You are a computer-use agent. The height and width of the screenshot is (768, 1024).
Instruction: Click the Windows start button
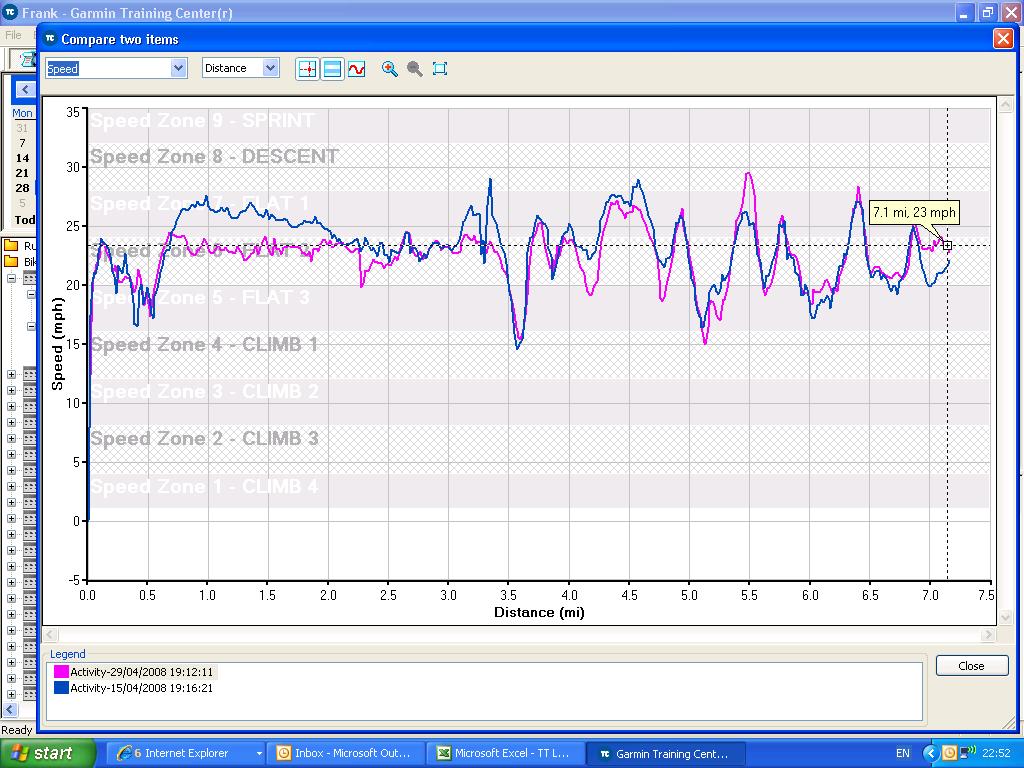tap(48, 753)
